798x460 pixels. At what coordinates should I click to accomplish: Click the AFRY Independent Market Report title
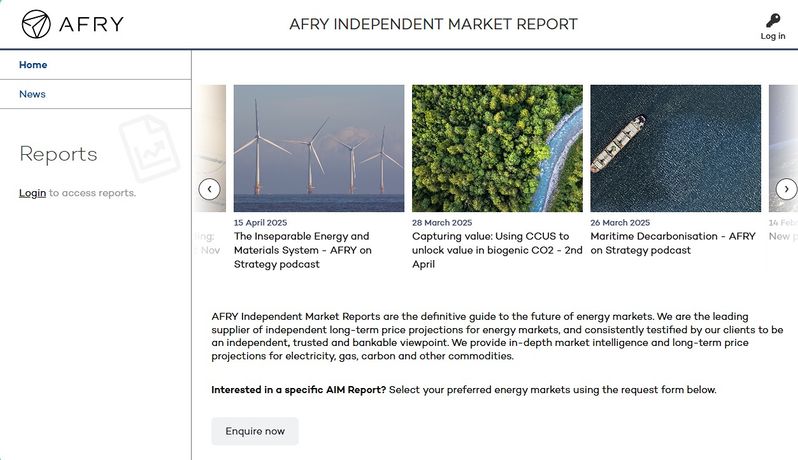pyautogui.click(x=433, y=24)
